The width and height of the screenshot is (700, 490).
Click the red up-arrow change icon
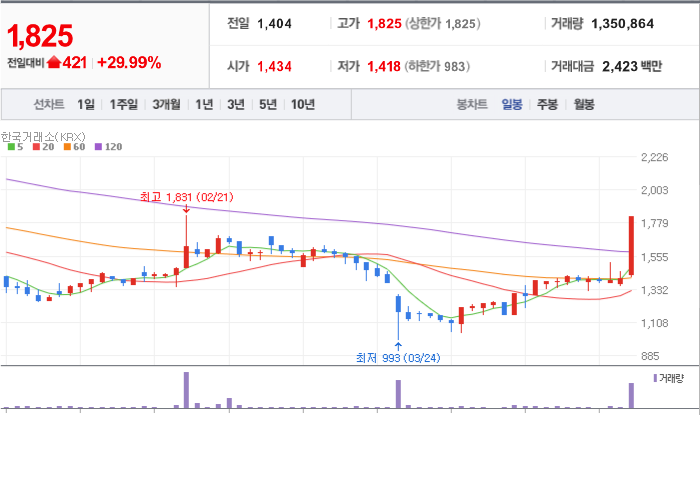[x=54, y=62]
